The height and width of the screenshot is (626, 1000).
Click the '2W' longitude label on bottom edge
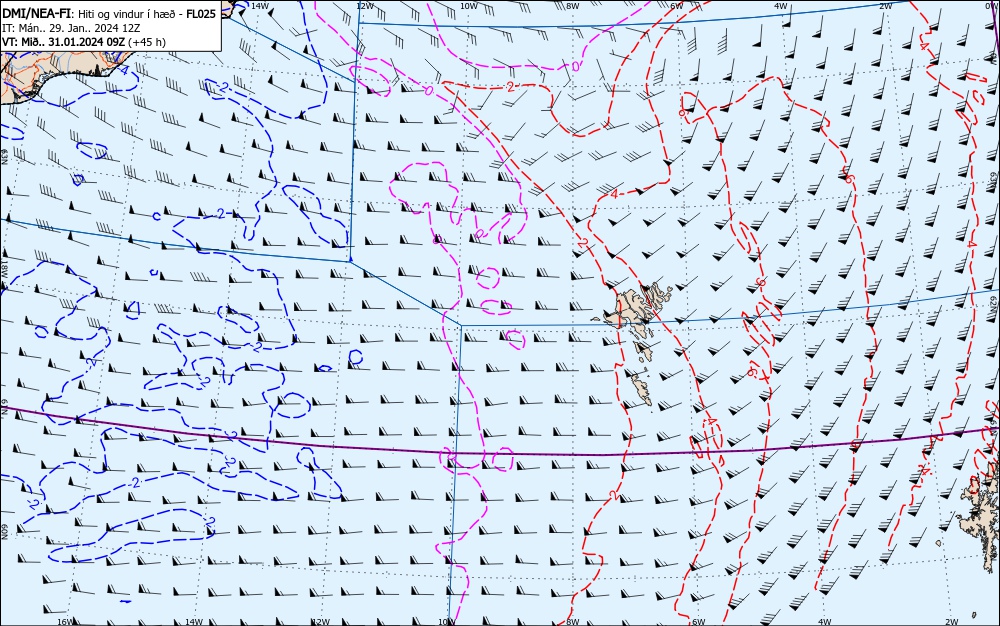click(952, 622)
